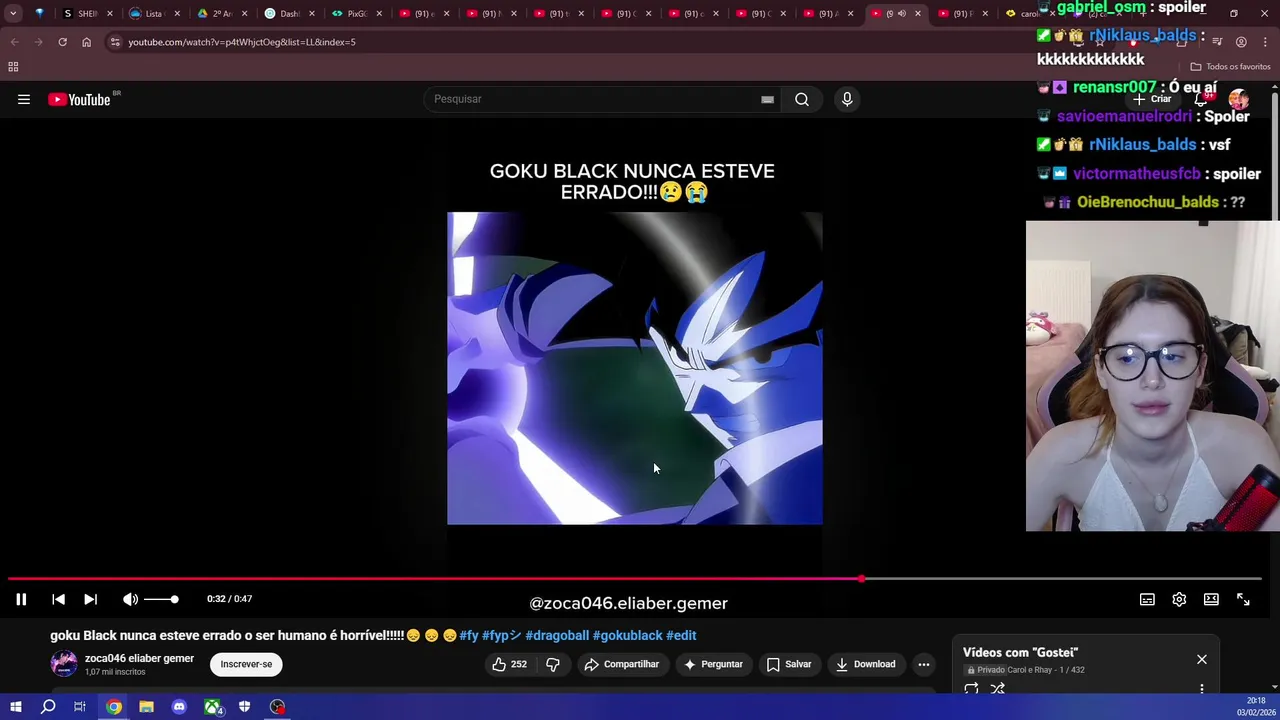
Task: Enter fullscreen mode
Action: [x=1243, y=599]
